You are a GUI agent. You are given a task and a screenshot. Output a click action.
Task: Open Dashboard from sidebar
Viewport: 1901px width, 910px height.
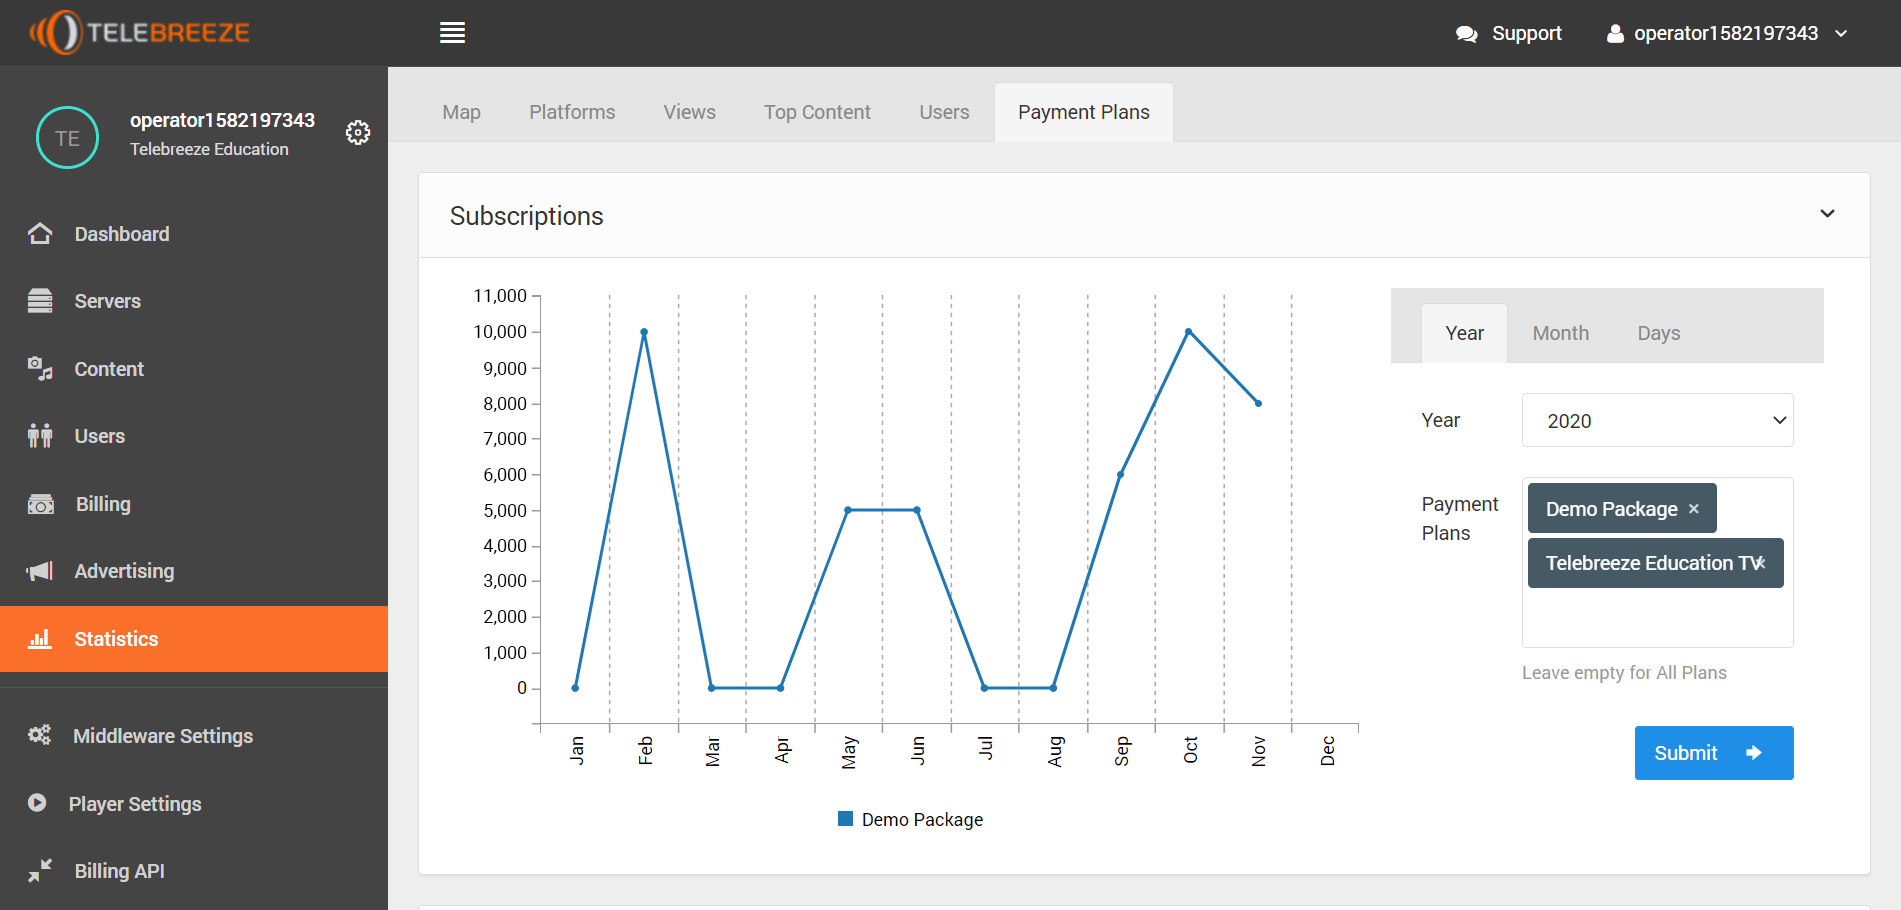coord(194,234)
